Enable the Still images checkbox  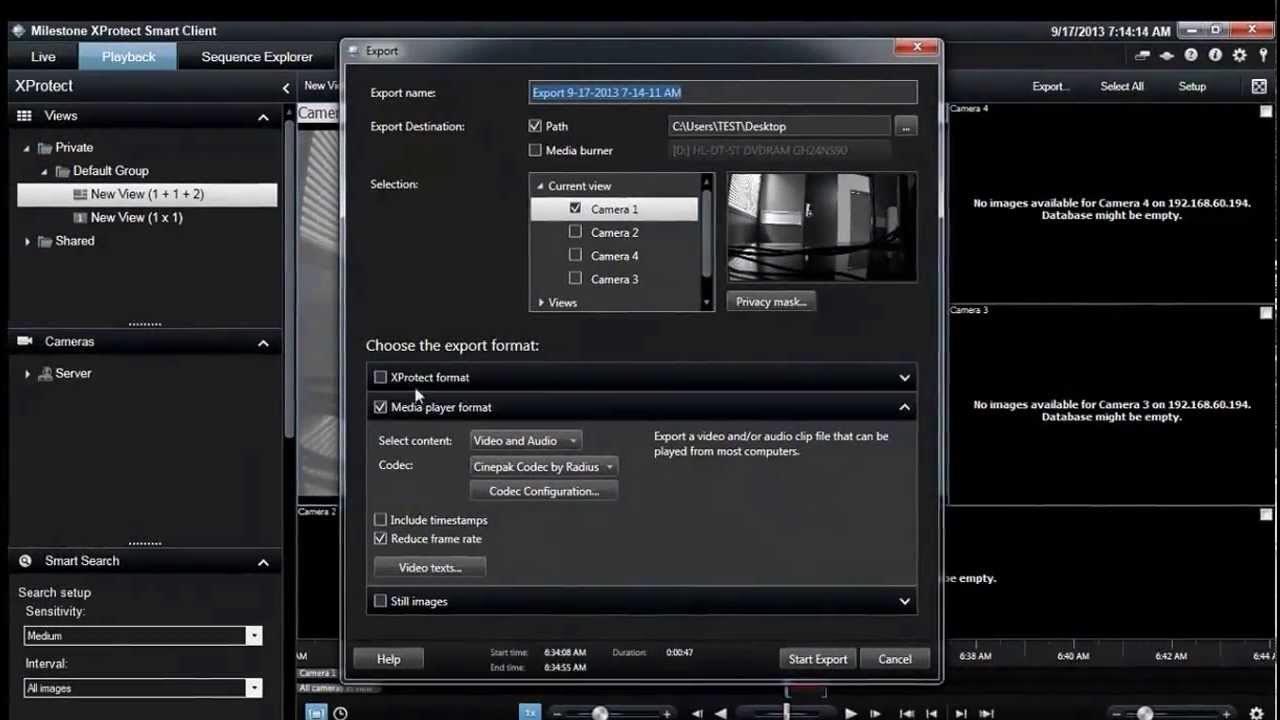point(380,601)
